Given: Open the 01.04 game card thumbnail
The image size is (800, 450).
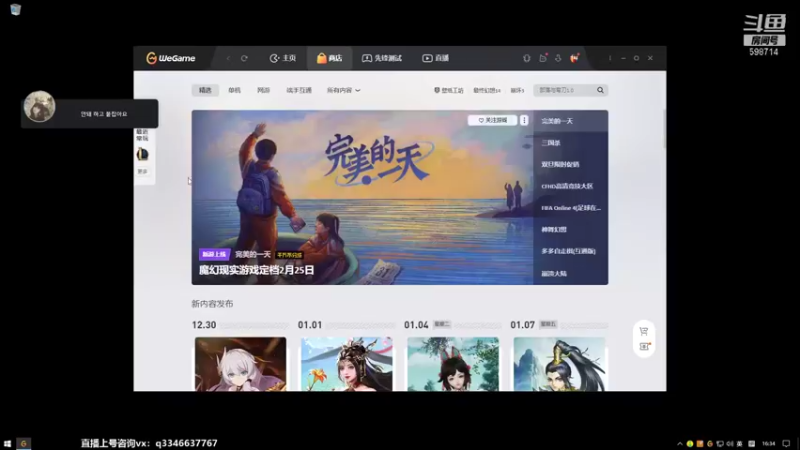Looking at the screenshot, I should click(453, 364).
